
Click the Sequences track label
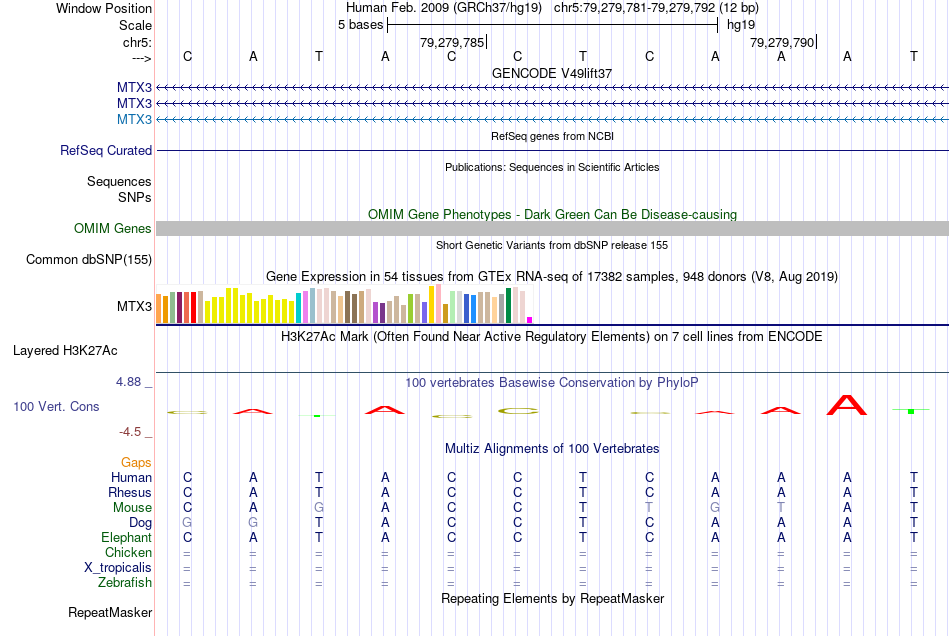point(119,181)
